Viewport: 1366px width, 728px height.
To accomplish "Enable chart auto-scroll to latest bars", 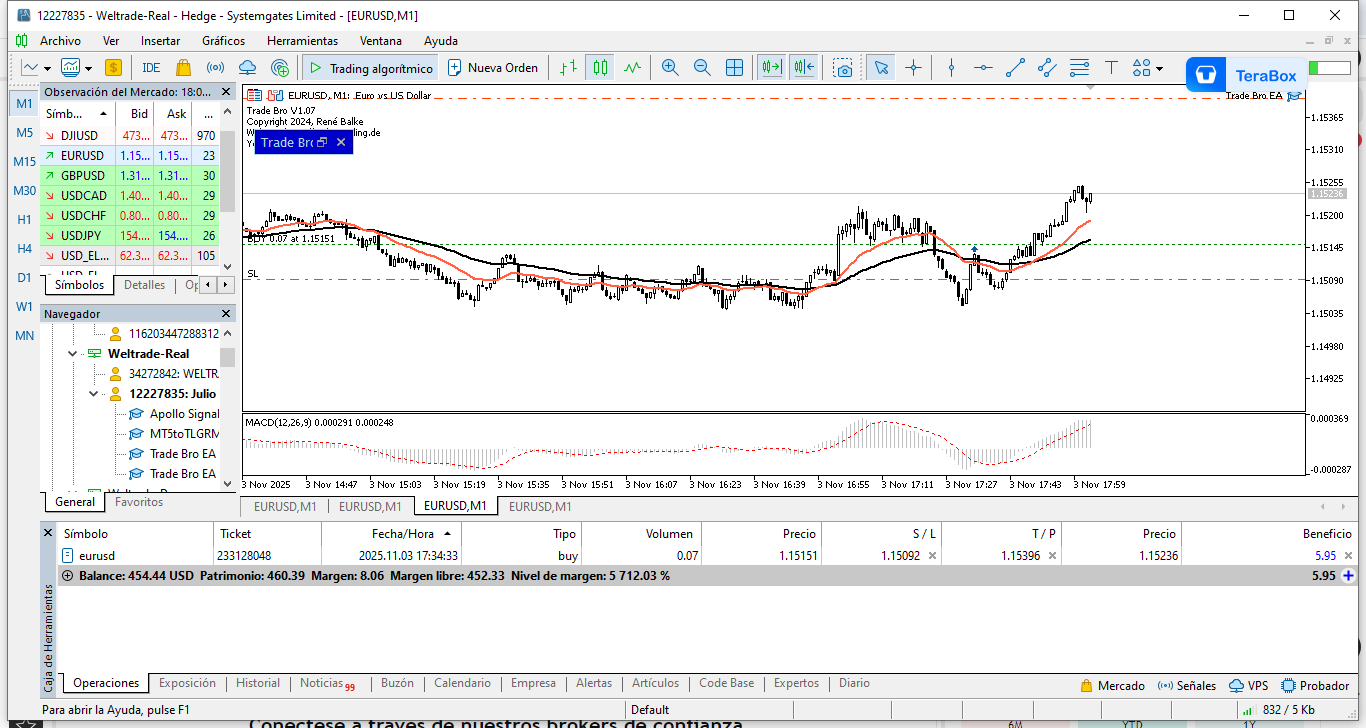I will coord(772,67).
